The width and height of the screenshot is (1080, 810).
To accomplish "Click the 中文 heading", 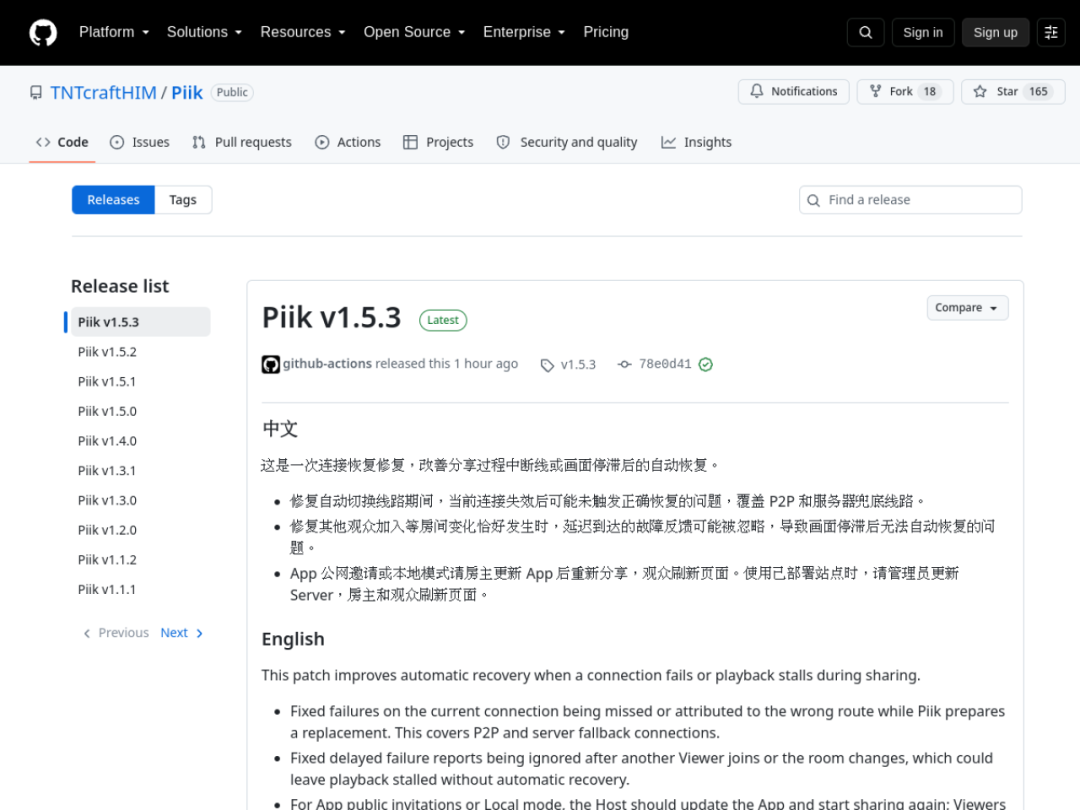I will pyautogui.click(x=280, y=428).
